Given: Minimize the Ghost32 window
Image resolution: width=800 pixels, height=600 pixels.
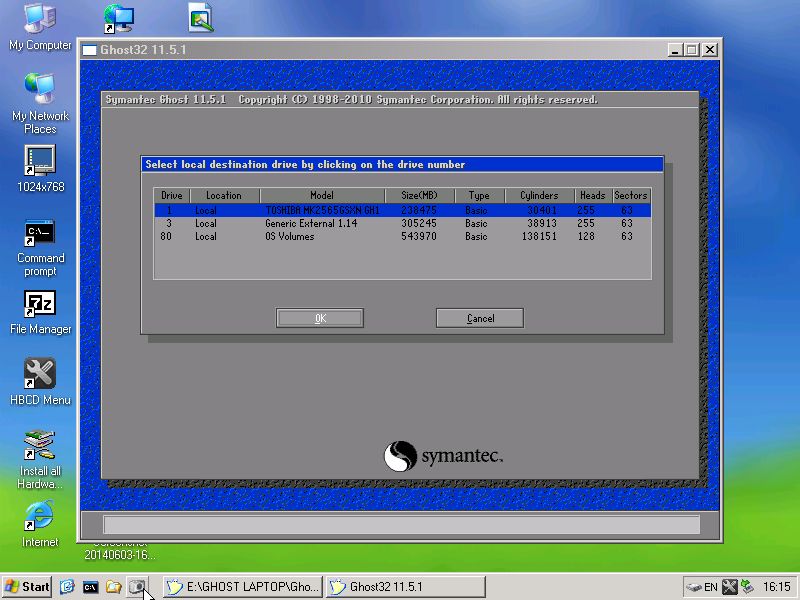Looking at the screenshot, I should (675, 49).
